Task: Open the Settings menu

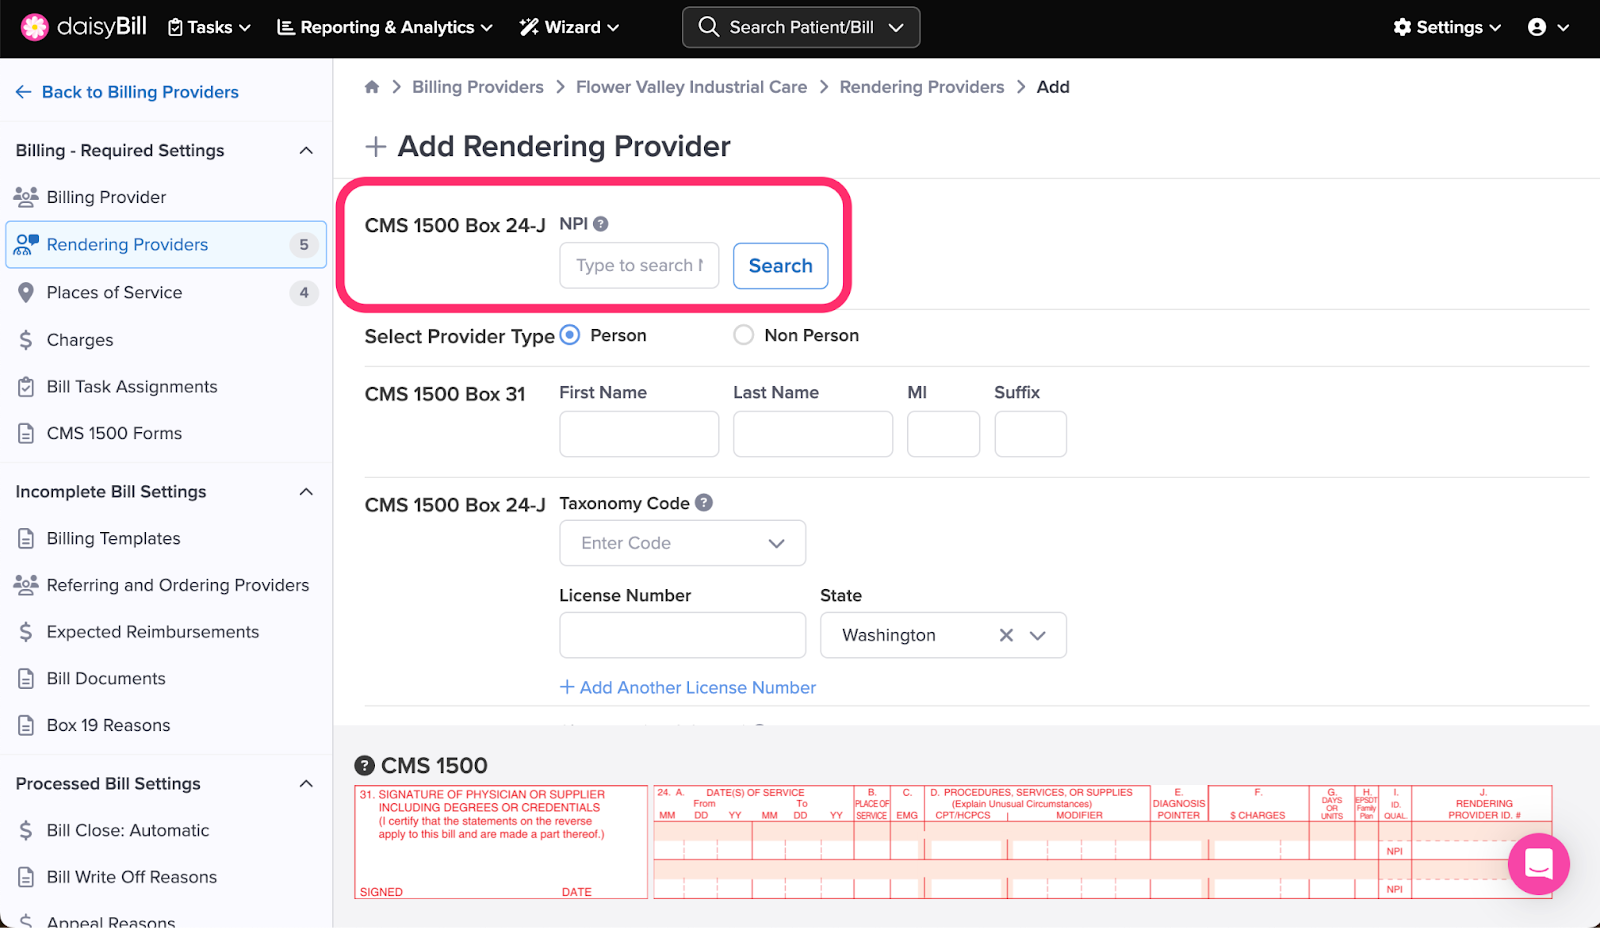Action: 1447,27
